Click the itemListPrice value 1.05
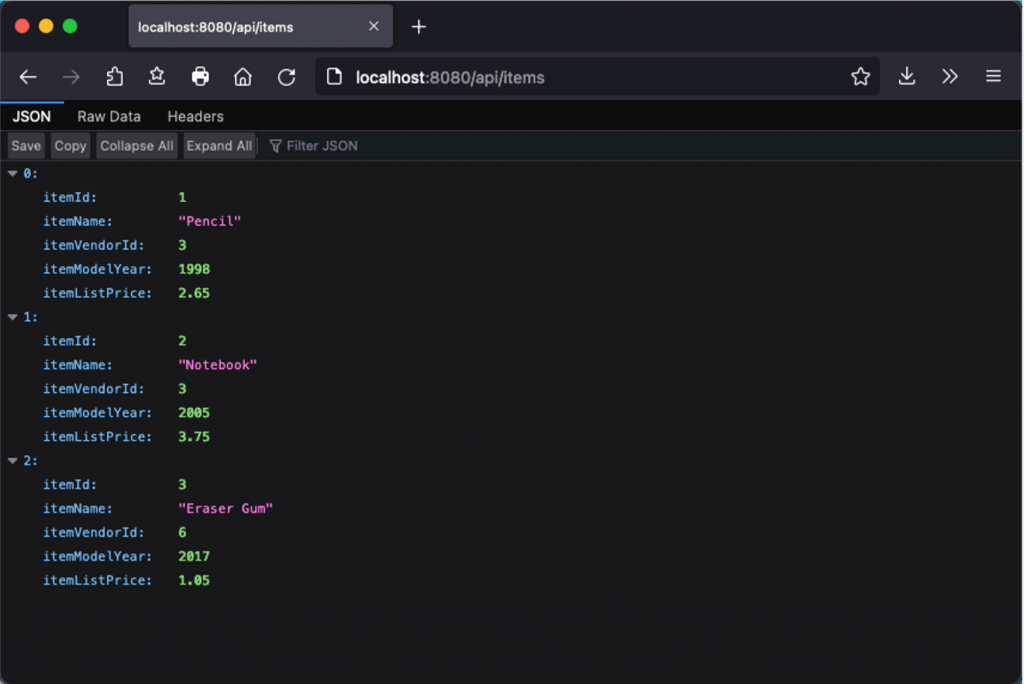The image size is (1024, 684). point(194,581)
